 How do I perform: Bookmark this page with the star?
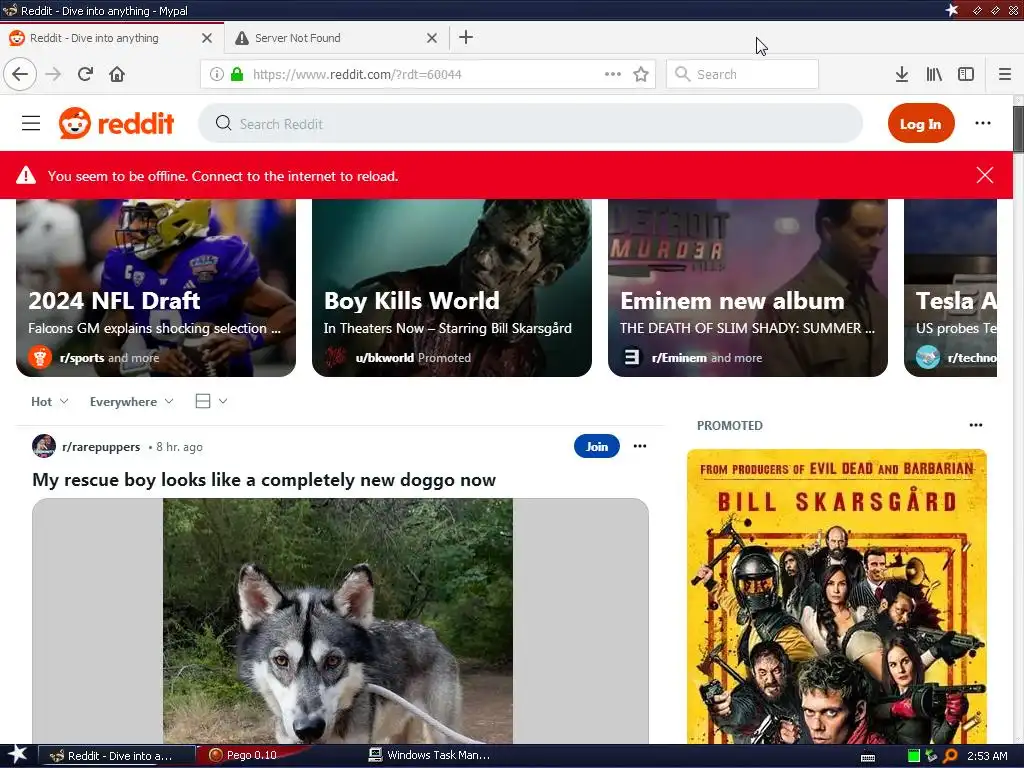tap(641, 74)
